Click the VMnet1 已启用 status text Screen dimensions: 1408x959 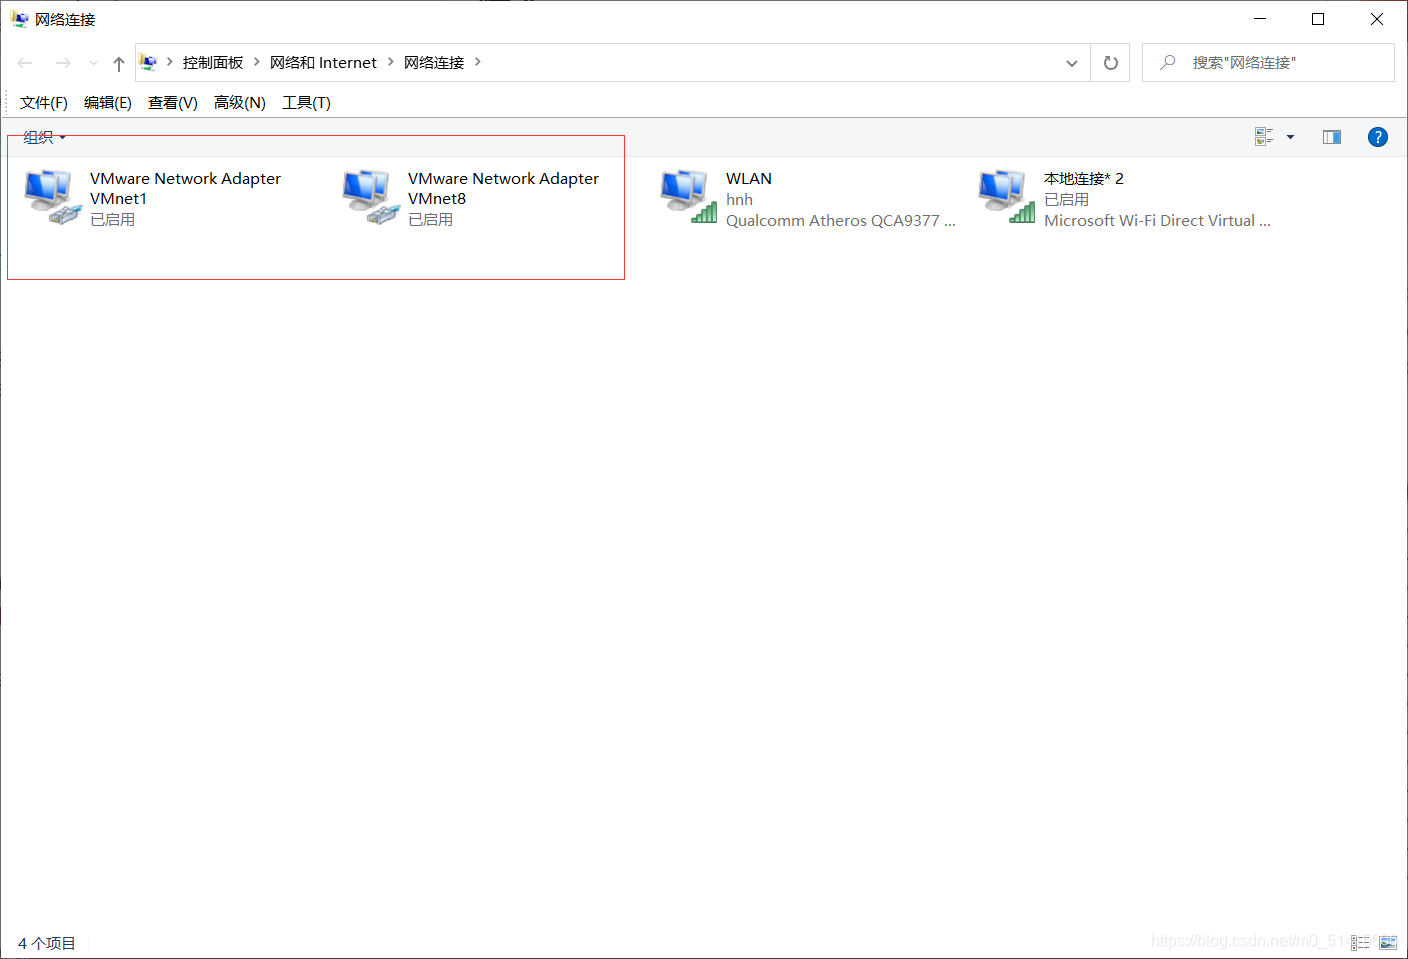pos(113,220)
